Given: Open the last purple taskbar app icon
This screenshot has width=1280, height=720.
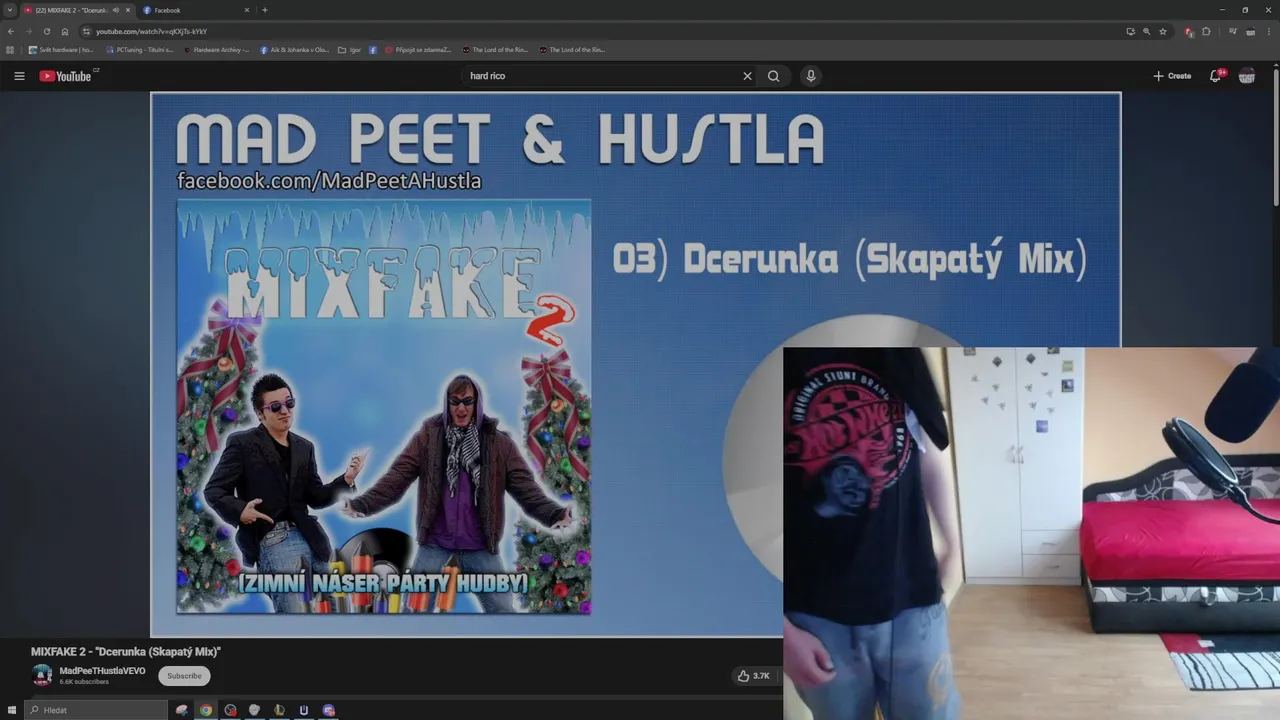Looking at the screenshot, I should (x=329, y=710).
